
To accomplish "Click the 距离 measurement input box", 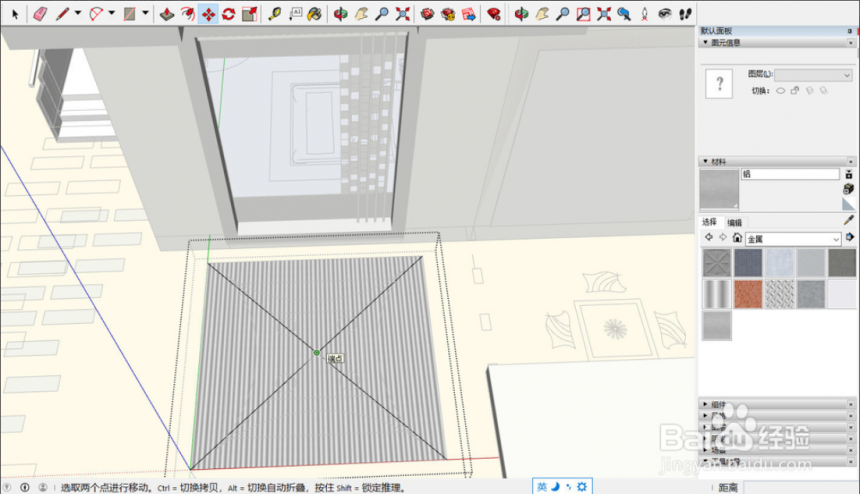I will 801,487.
